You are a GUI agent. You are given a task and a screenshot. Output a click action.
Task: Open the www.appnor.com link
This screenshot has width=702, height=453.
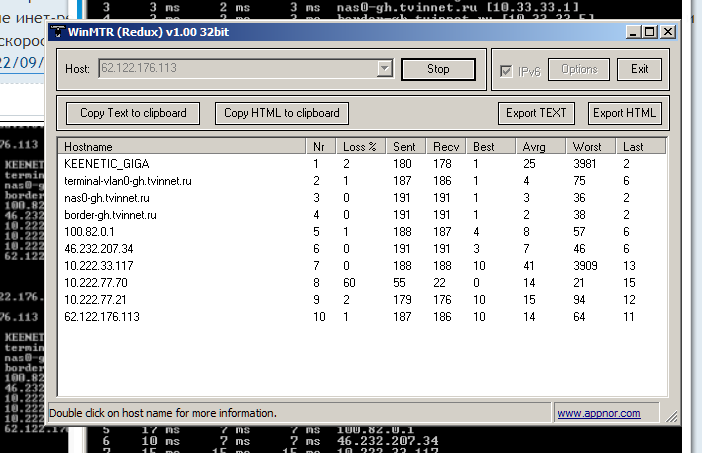[593, 412]
